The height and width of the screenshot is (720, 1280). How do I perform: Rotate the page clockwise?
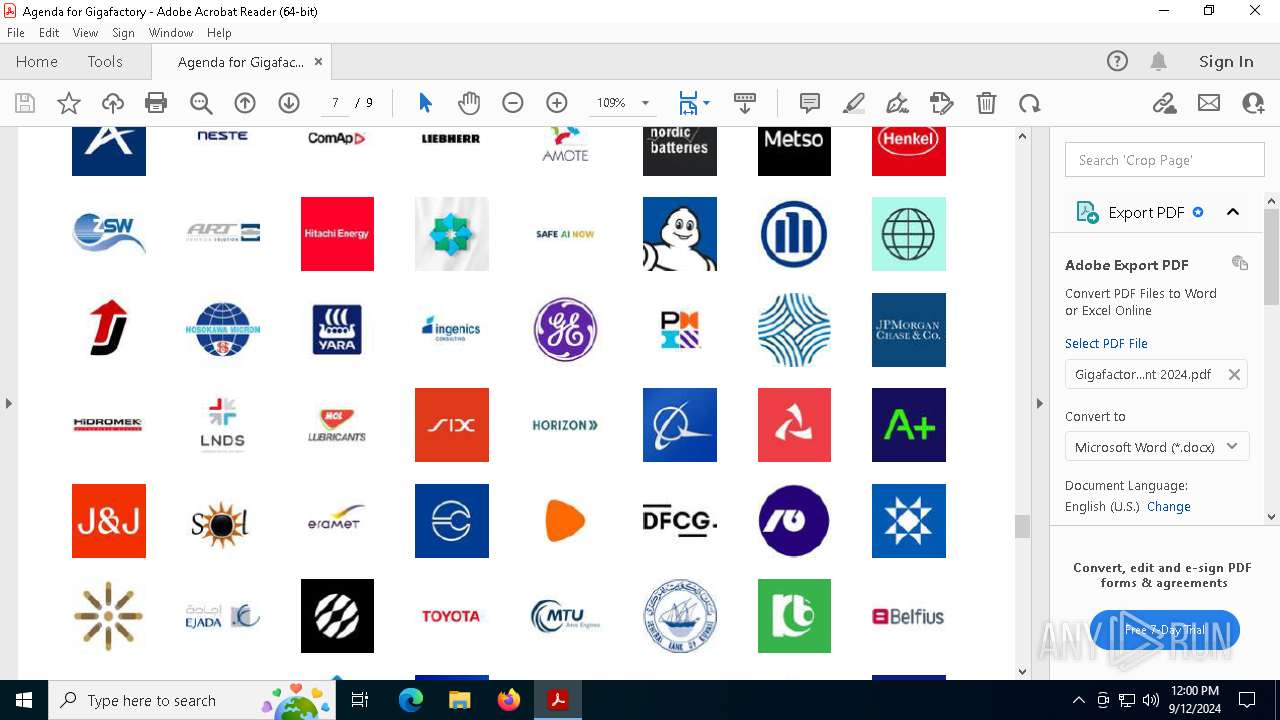pos(1030,103)
